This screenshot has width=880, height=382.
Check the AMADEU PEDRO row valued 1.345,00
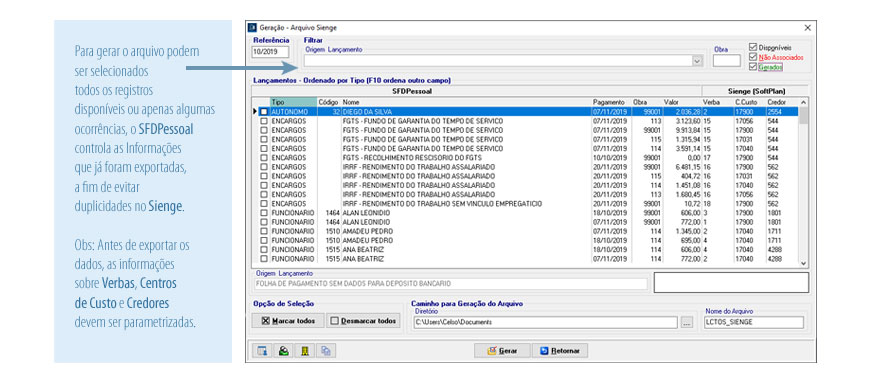[263, 231]
